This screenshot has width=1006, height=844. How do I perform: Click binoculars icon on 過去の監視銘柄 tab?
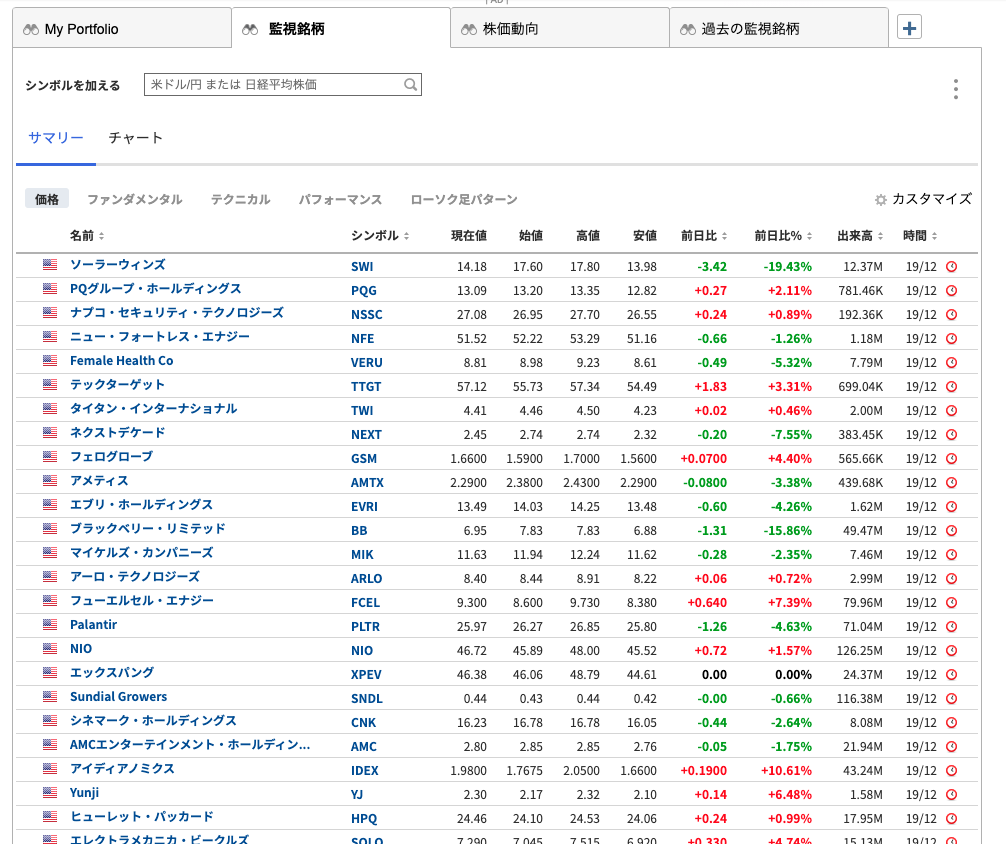tap(687, 30)
